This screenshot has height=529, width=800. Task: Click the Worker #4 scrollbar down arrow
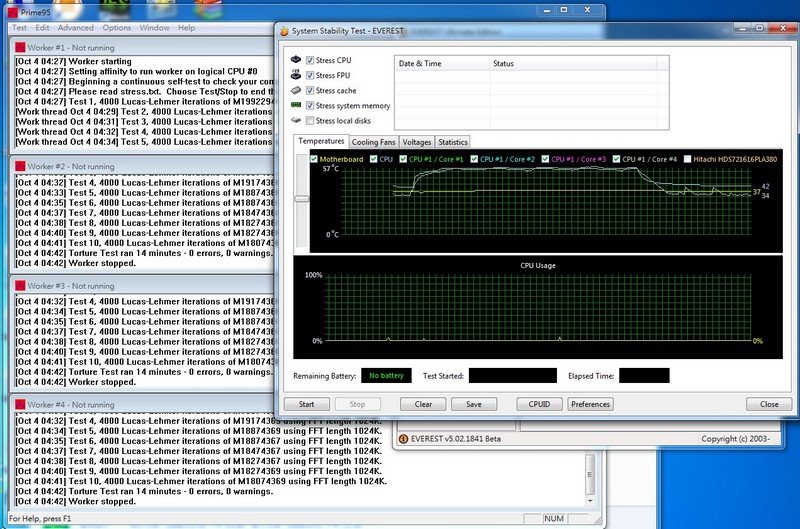[x=590, y=501]
